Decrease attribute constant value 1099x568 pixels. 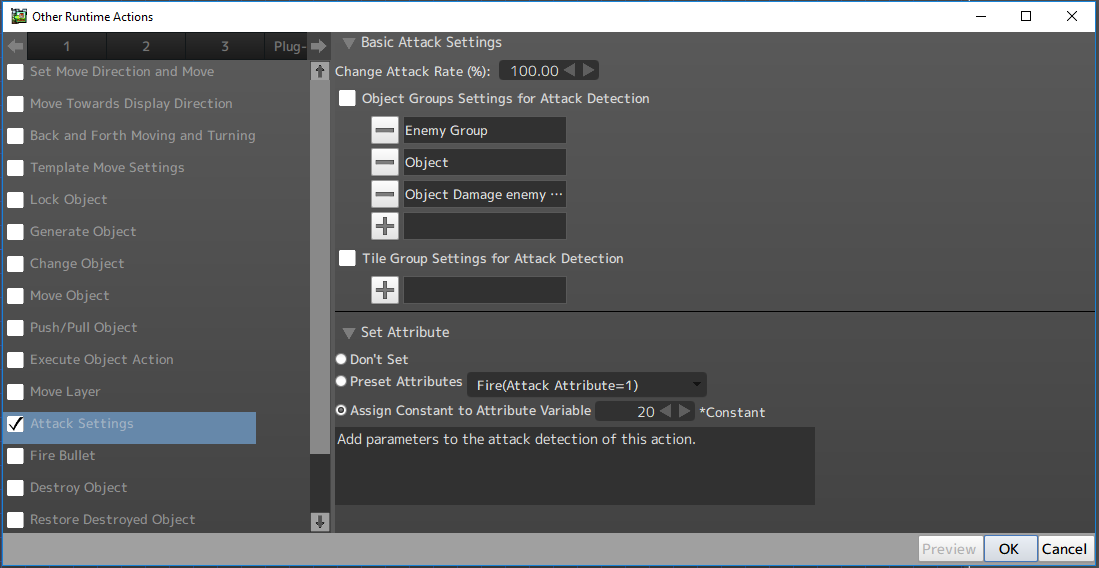point(666,411)
